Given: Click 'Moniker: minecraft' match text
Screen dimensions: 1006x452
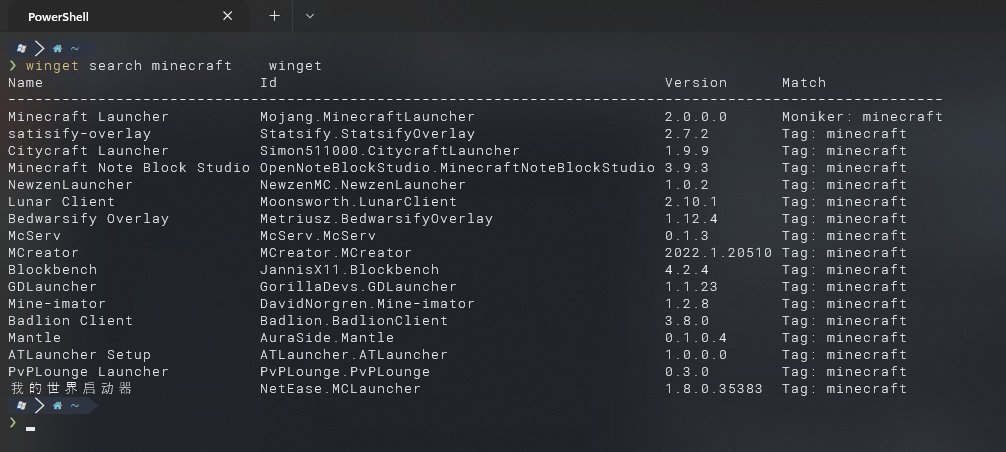Looking at the screenshot, I should click(x=862, y=117).
